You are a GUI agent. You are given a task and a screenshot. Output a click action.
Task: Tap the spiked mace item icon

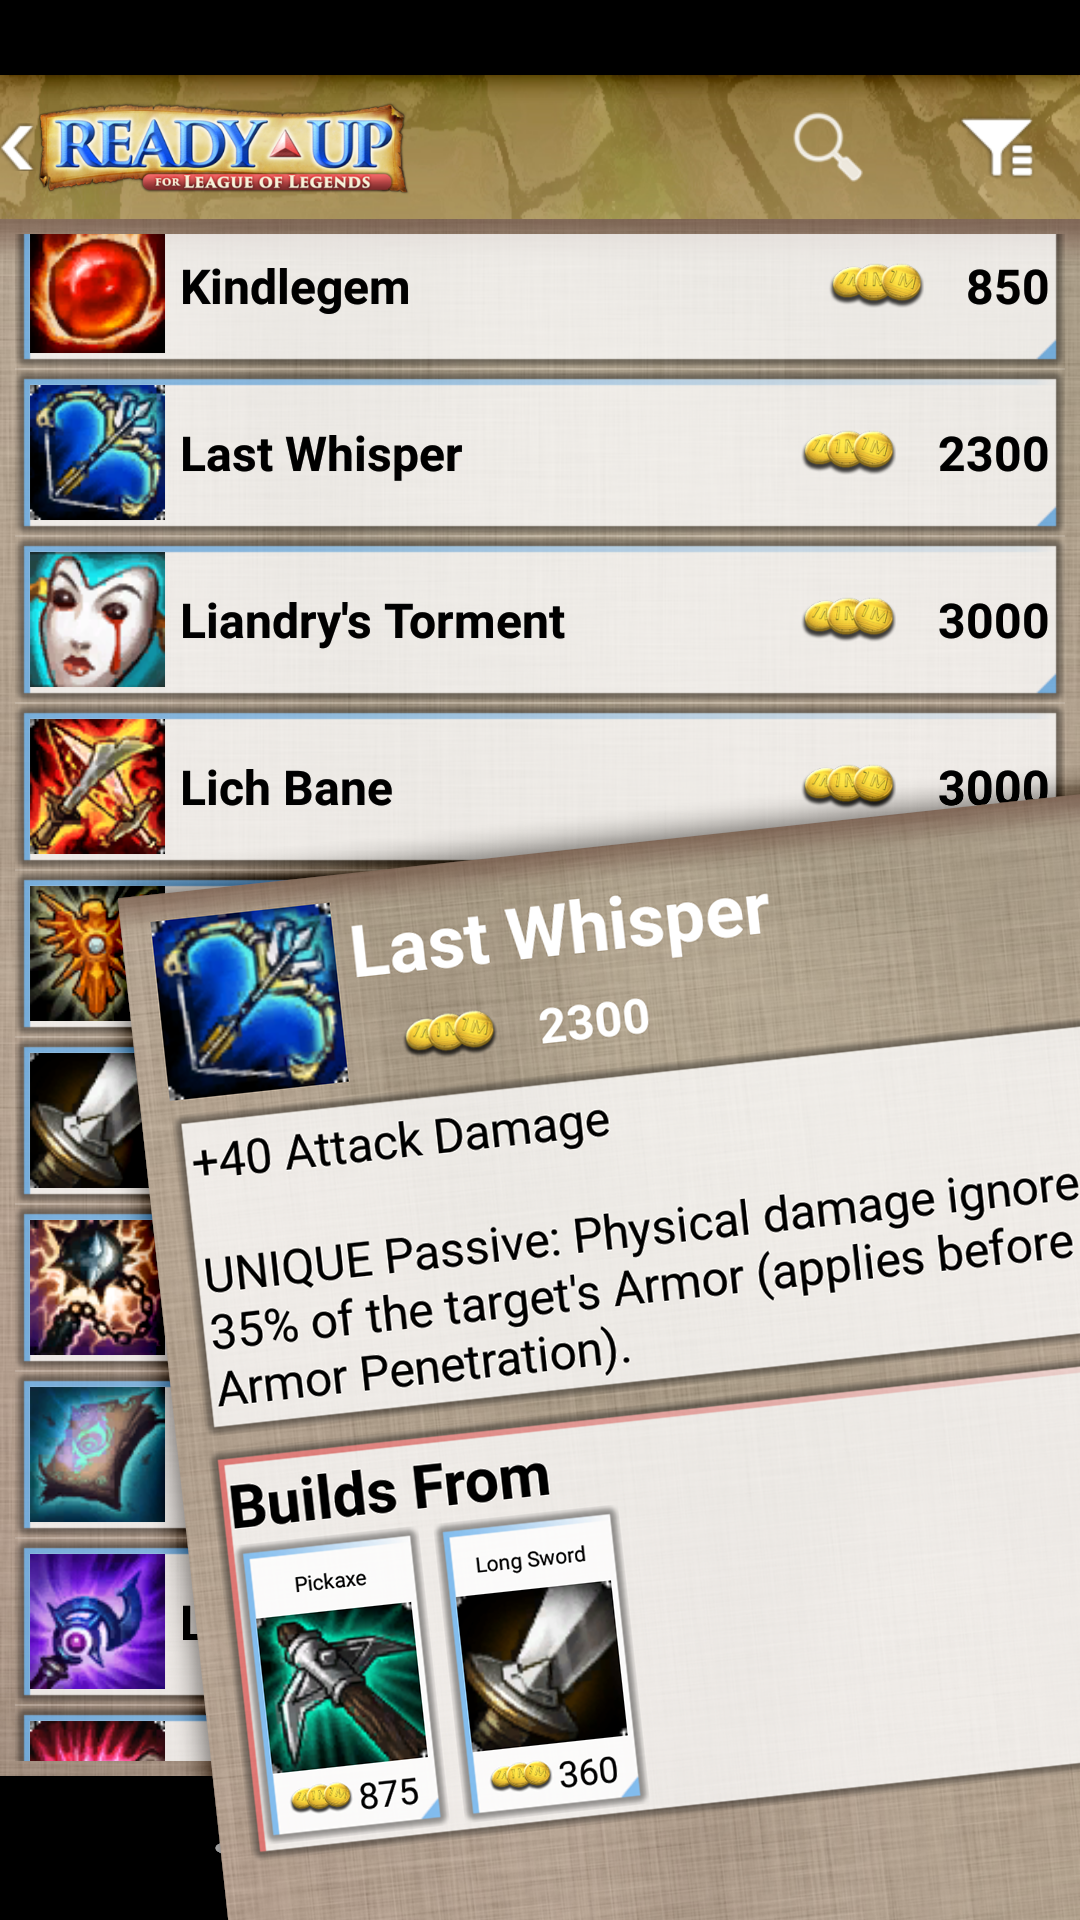(x=95, y=1287)
